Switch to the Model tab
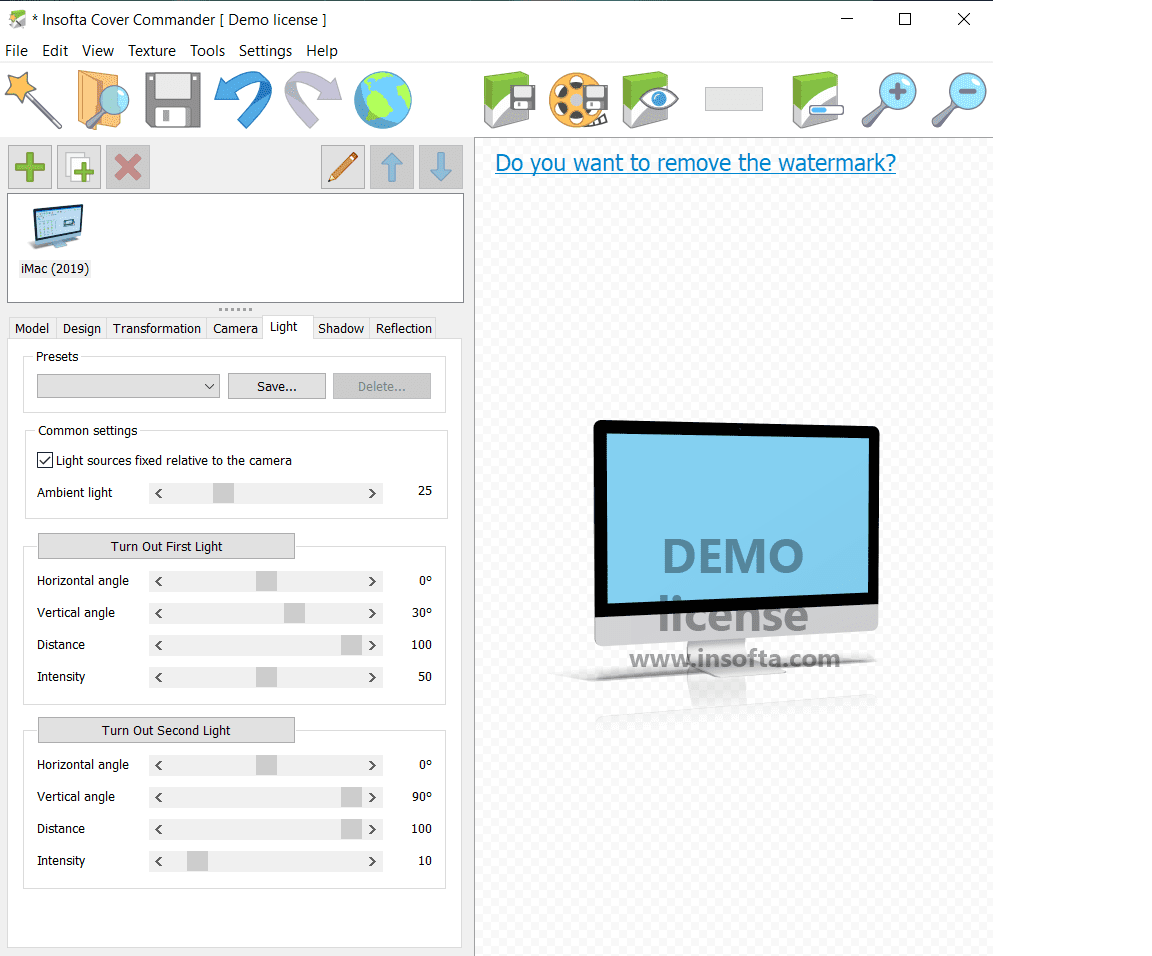Screen dimensions: 1152x956 (32, 328)
